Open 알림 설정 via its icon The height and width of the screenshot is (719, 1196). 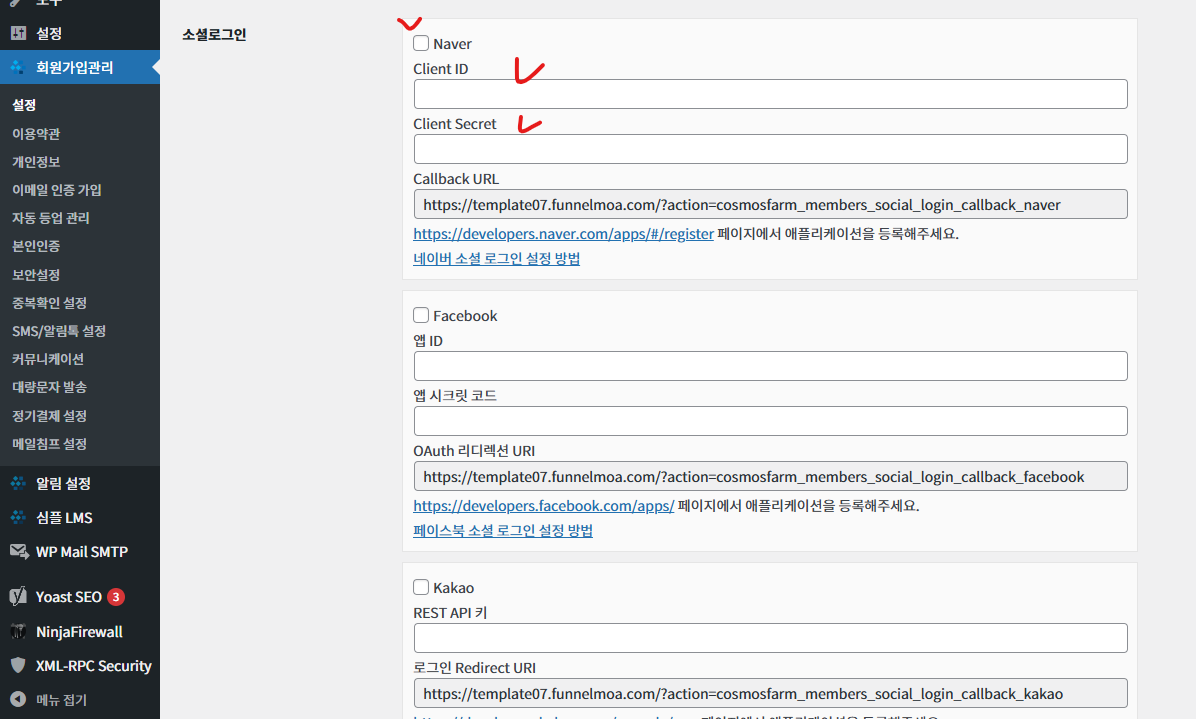pos(18,483)
